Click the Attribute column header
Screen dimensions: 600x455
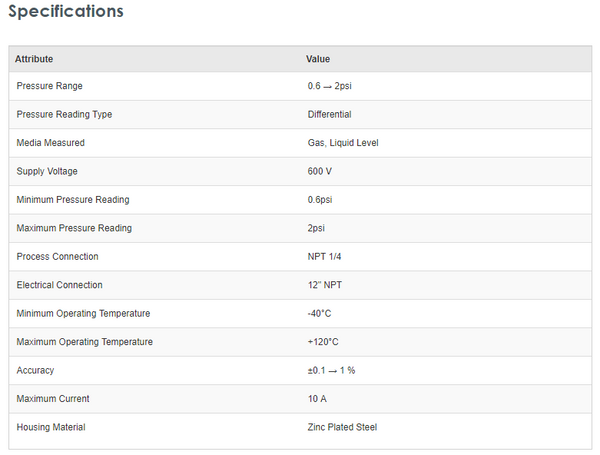34,59
